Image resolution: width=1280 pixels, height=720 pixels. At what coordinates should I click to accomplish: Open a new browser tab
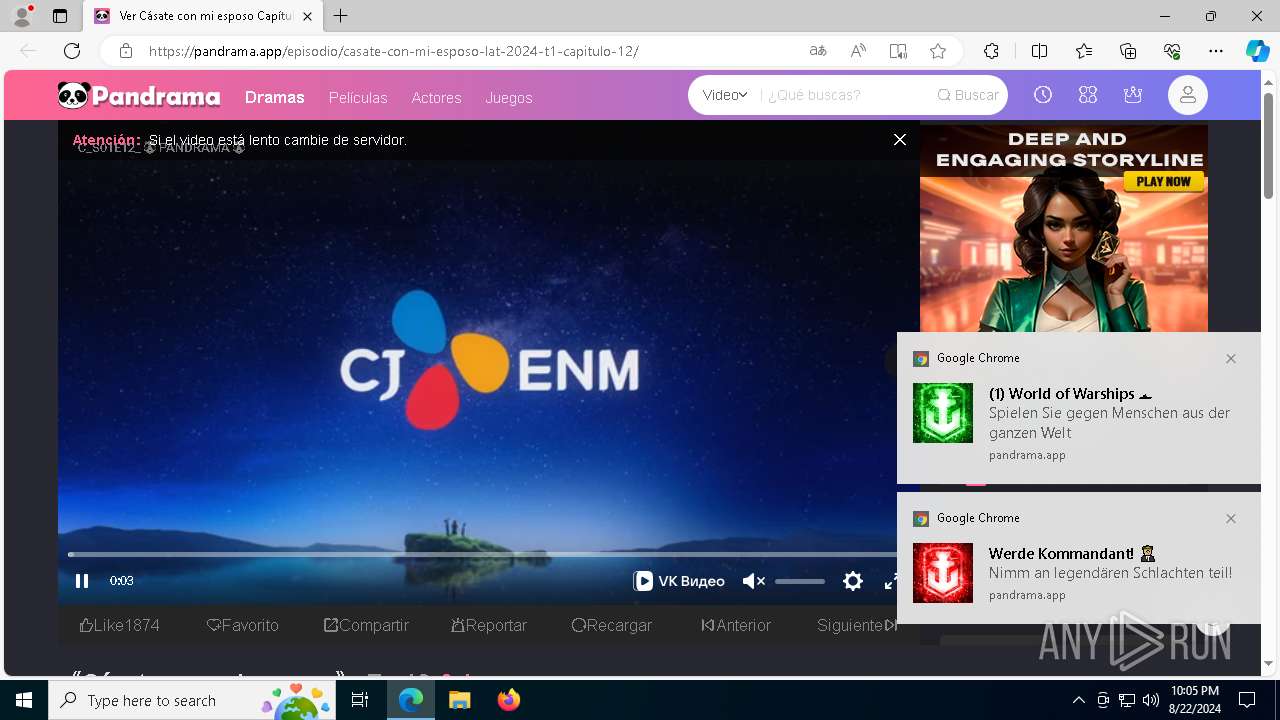coord(341,16)
